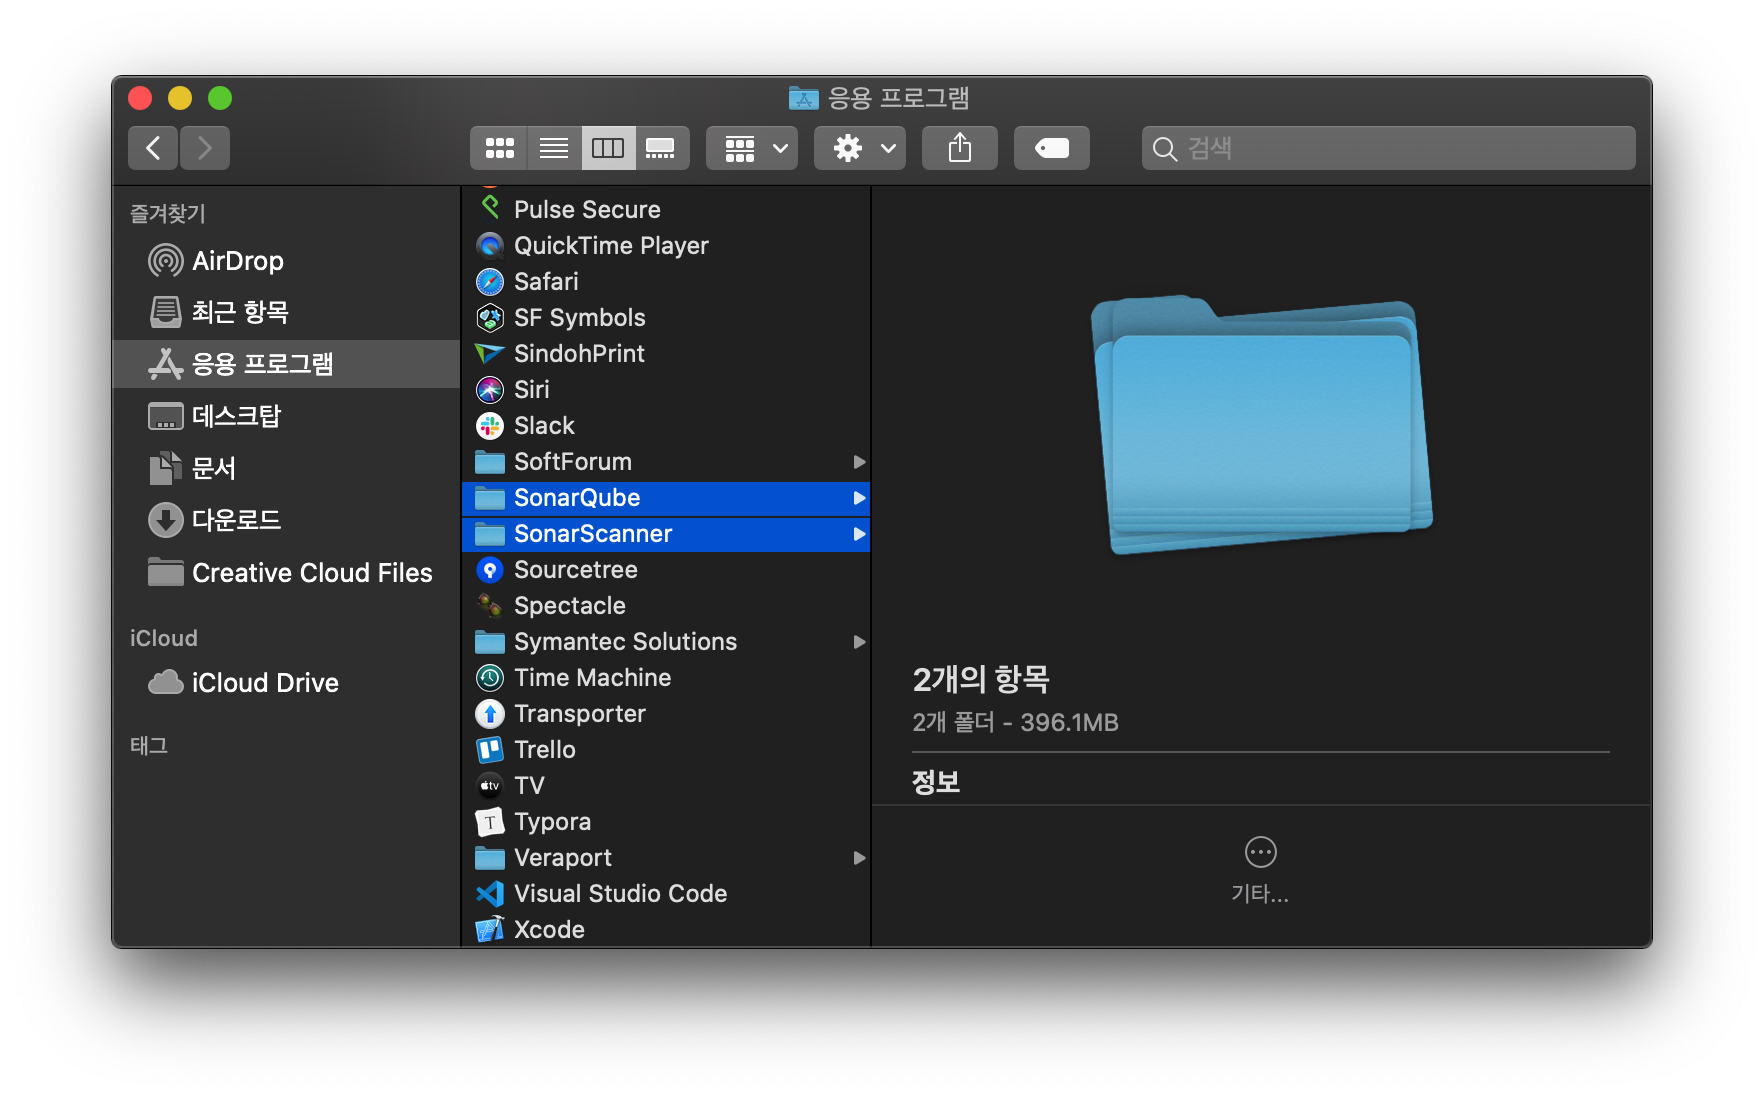Open 최근 항목 in the sidebar
The height and width of the screenshot is (1096, 1764).
coord(286,312)
